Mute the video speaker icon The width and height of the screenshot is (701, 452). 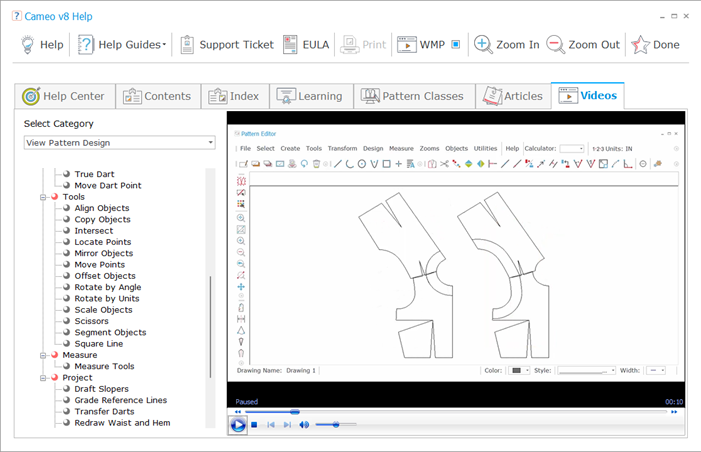pos(304,425)
